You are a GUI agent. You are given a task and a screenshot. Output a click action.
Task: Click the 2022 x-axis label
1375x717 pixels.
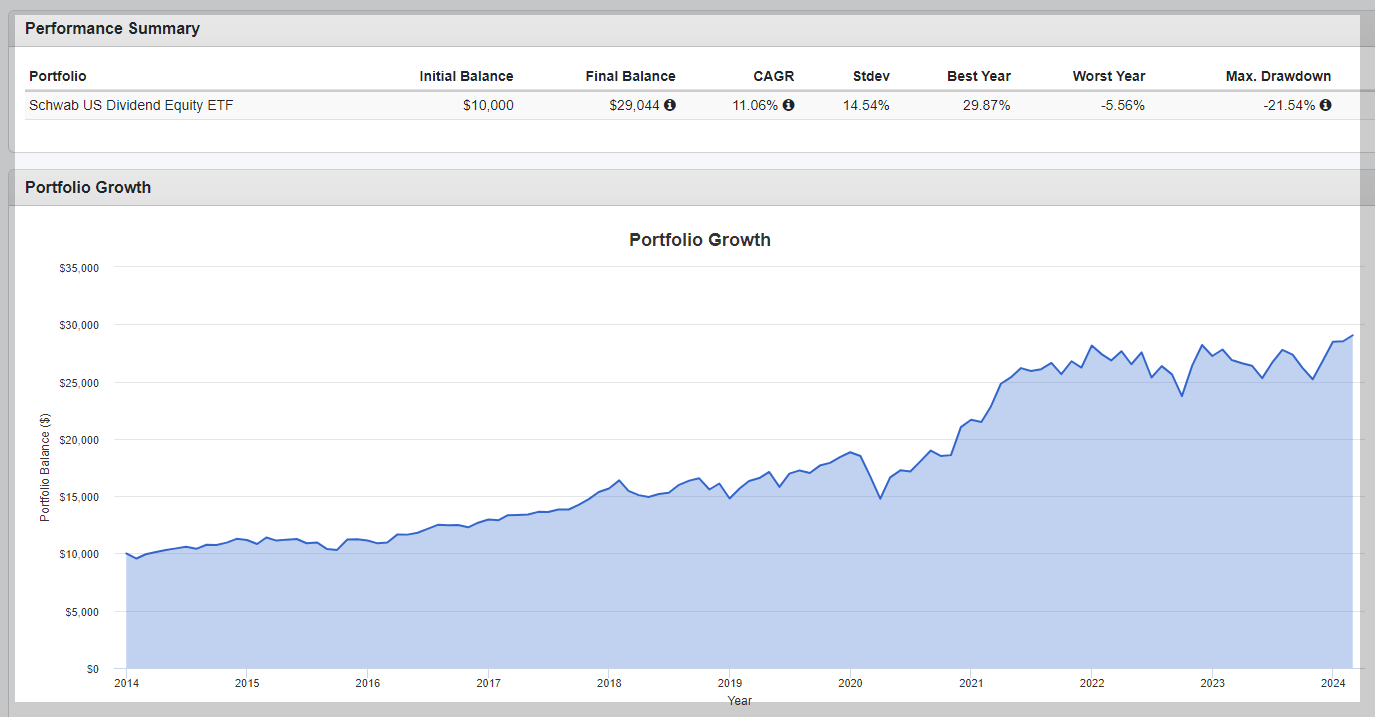point(1091,684)
